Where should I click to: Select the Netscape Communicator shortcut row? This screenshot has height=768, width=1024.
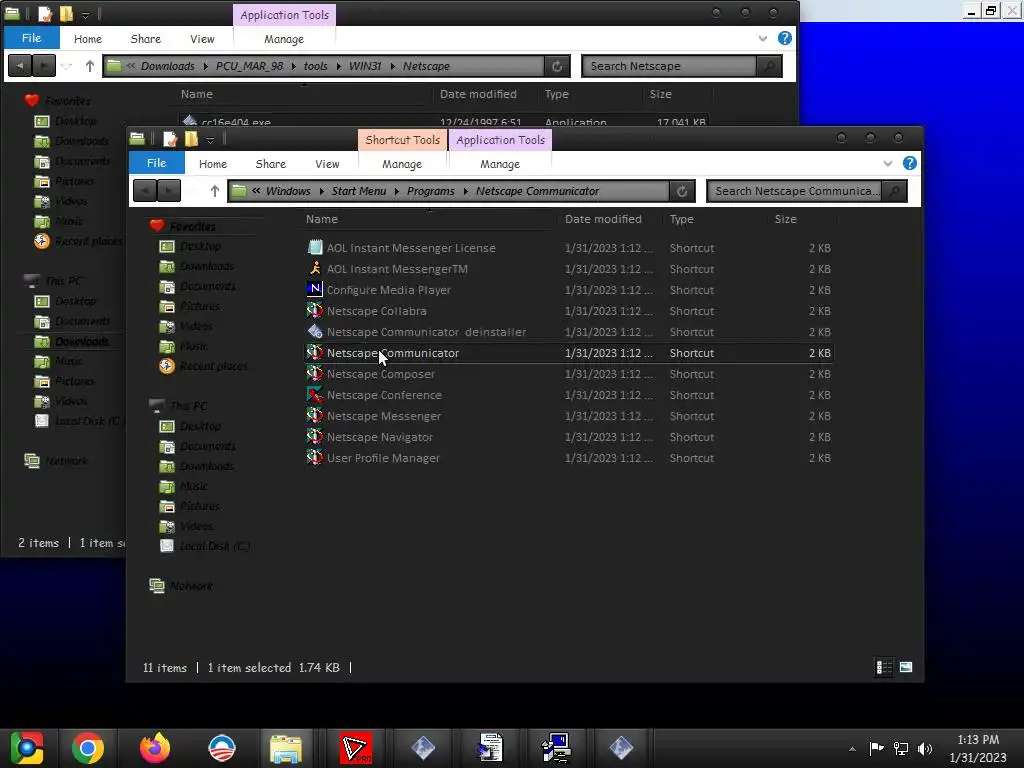(568, 353)
